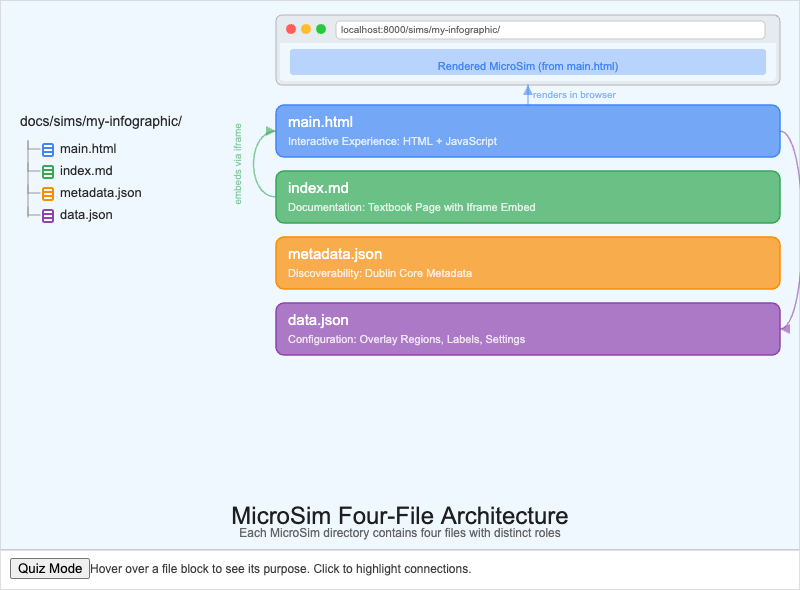Click the purple data.json file icon
Viewport: 800px width, 590px height.
point(46,215)
